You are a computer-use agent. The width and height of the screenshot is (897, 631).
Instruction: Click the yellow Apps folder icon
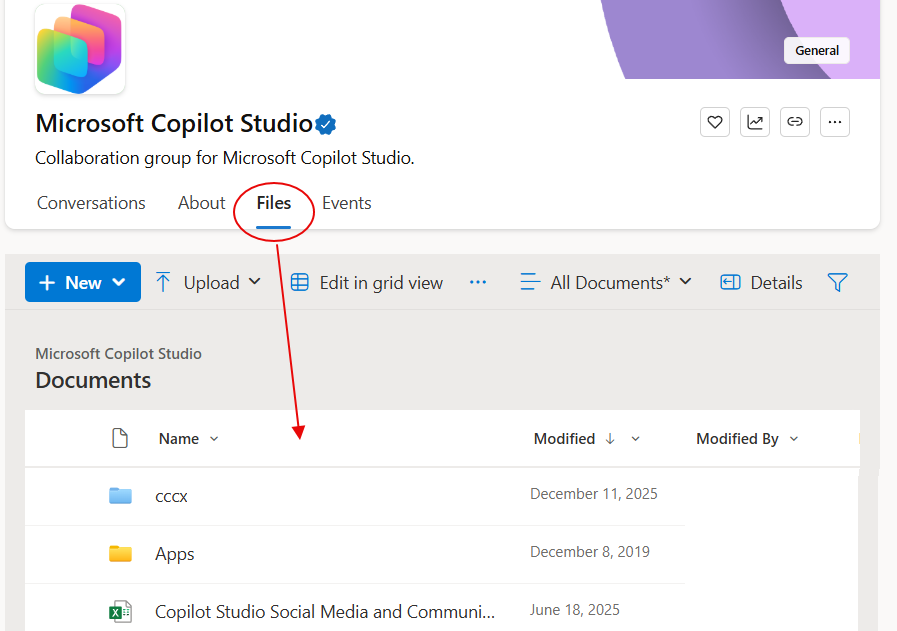click(120, 553)
